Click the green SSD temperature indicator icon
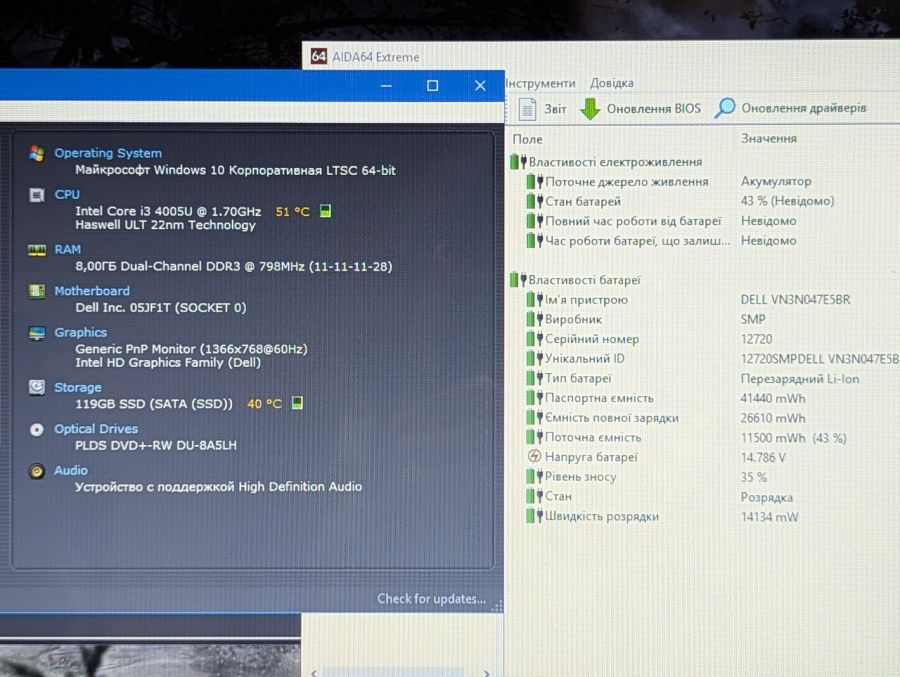Viewport: 900px width, 677px height. (297, 403)
